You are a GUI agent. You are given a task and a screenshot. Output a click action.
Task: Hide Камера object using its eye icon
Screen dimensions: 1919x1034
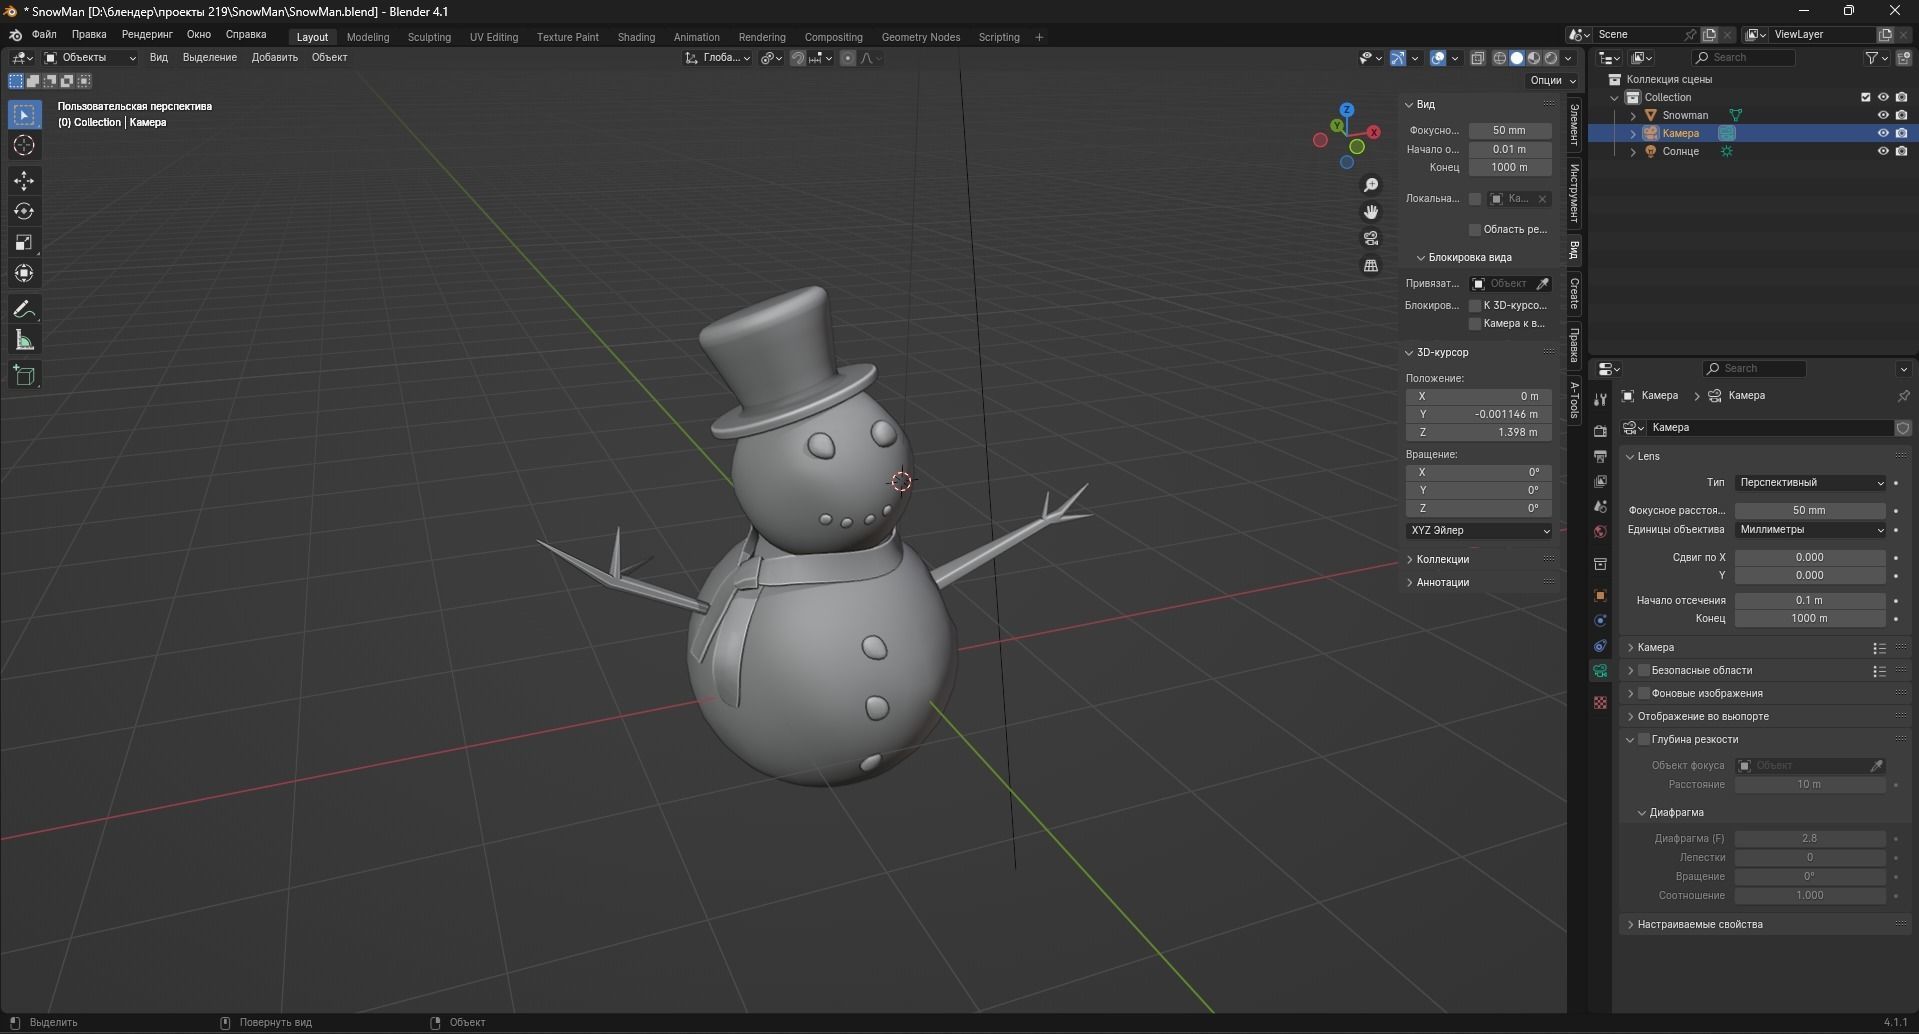pyautogui.click(x=1882, y=133)
